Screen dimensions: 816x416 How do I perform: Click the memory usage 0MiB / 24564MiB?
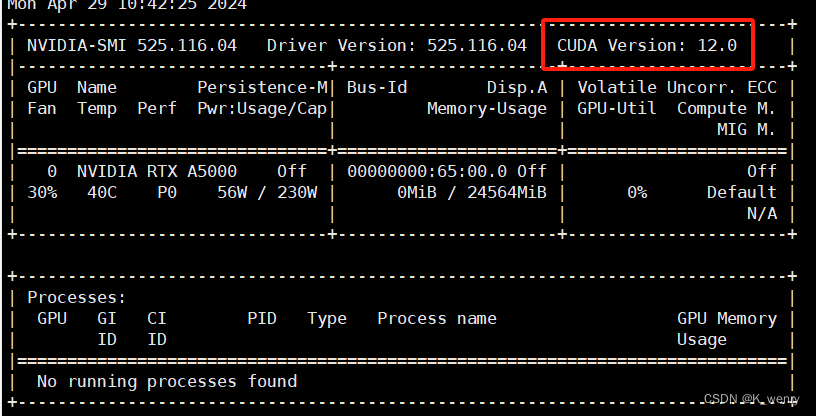471,192
